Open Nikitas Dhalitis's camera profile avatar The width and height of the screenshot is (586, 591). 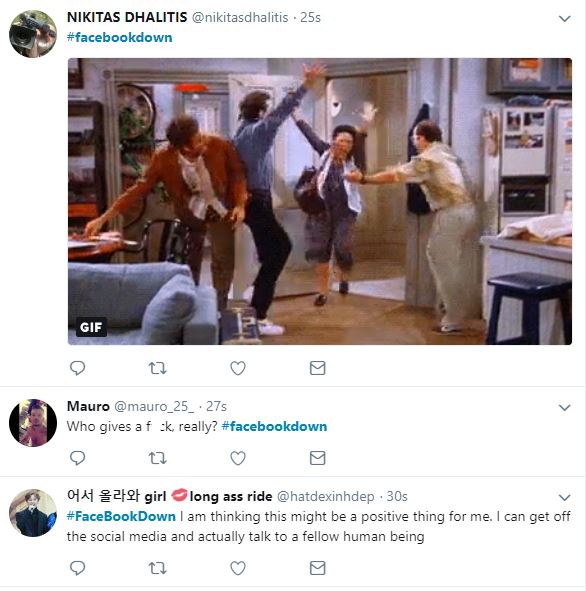coord(33,34)
